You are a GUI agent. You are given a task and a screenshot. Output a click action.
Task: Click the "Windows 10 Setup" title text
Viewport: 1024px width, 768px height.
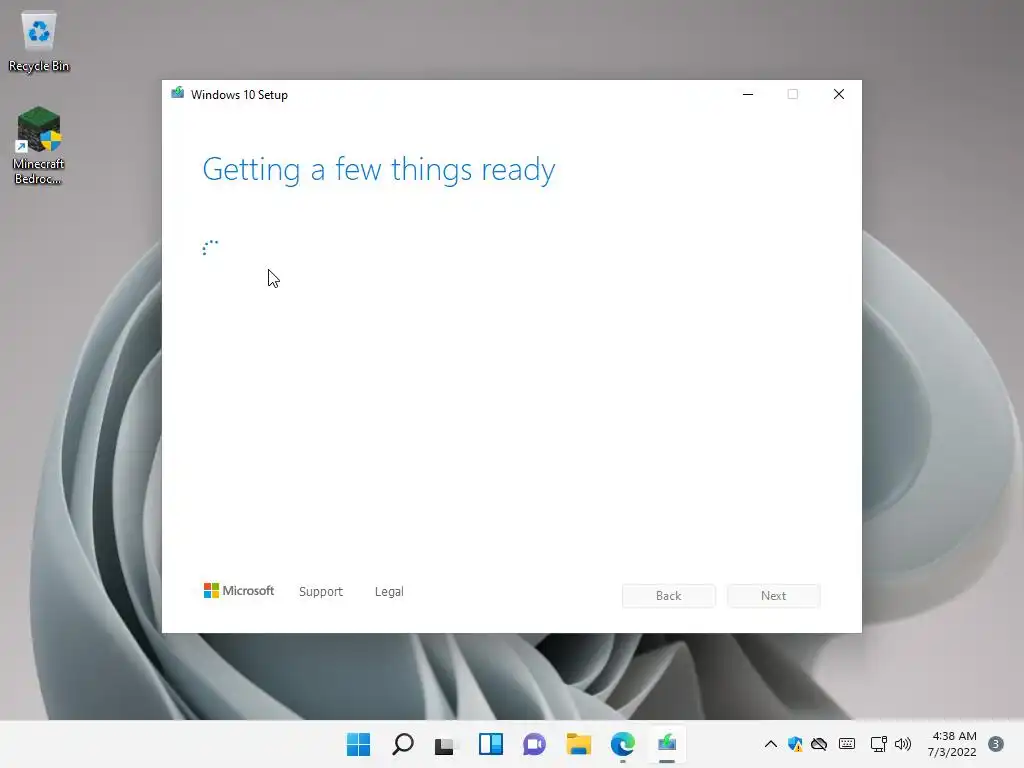pyautogui.click(x=239, y=95)
